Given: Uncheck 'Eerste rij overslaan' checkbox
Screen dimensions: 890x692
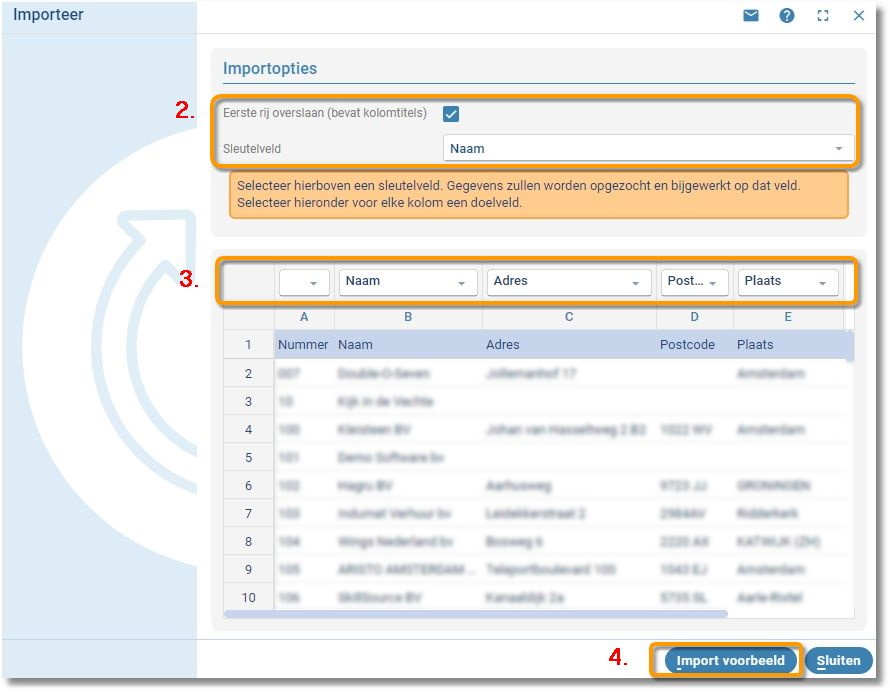Looking at the screenshot, I should 451,114.
